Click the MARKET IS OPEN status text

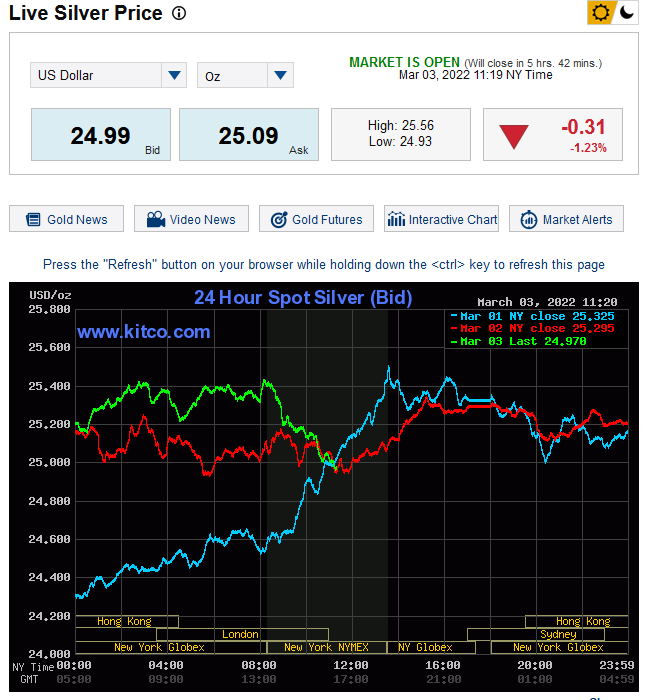[404, 62]
